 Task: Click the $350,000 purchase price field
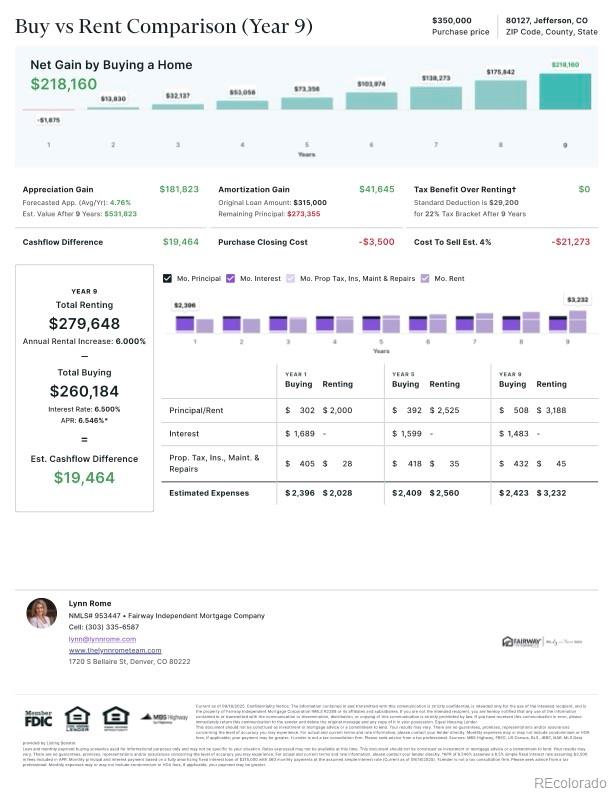click(x=460, y=20)
